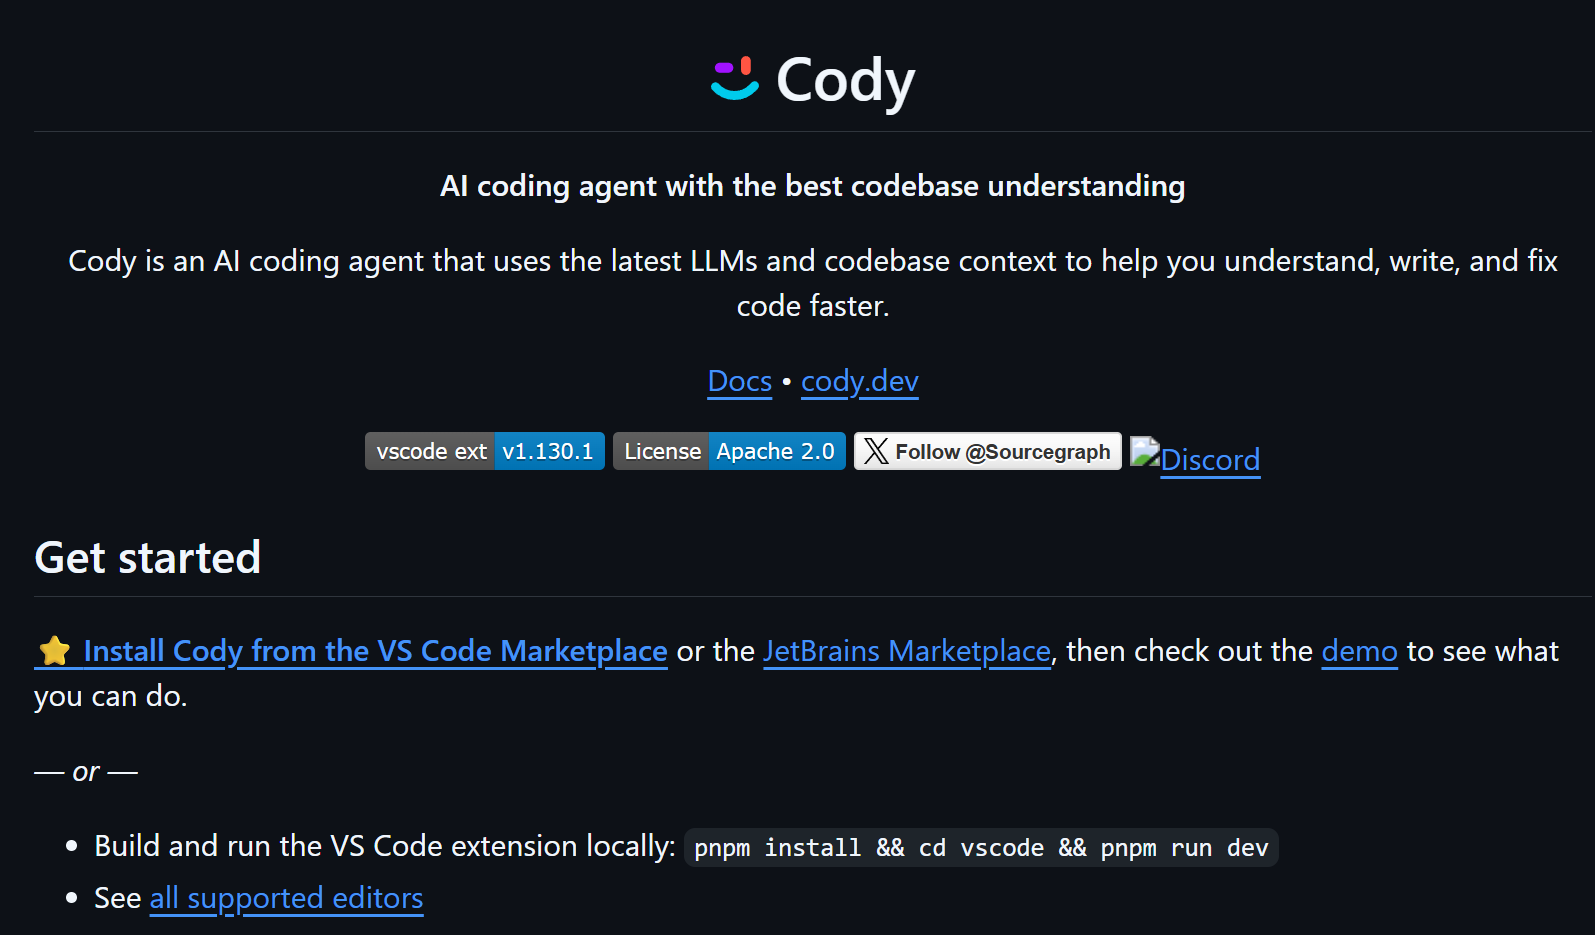Click the Cody smiley logo icon
Viewport: 1595px width, 935px height.
[735, 79]
